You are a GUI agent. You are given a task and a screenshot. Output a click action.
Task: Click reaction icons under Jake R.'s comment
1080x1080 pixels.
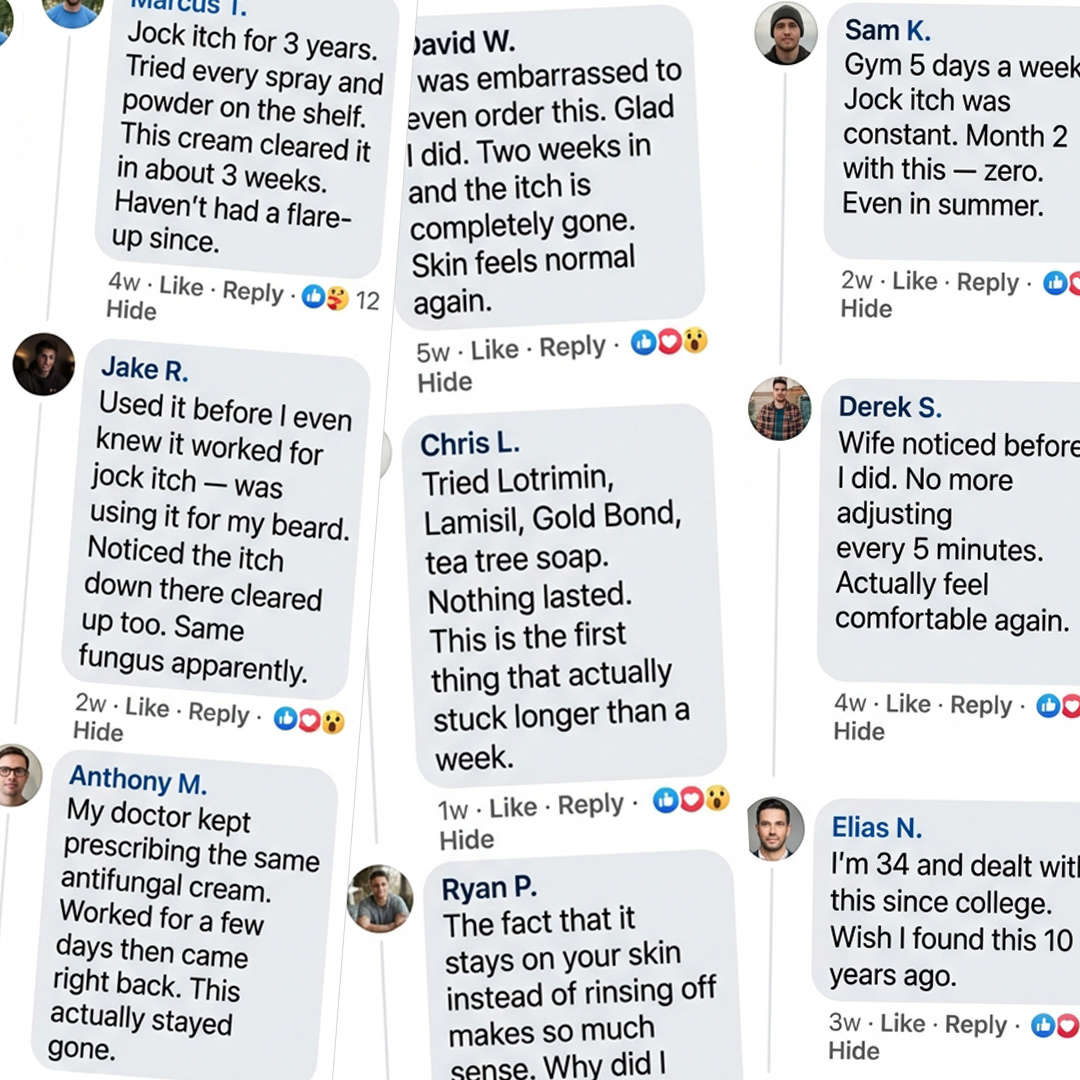click(309, 719)
